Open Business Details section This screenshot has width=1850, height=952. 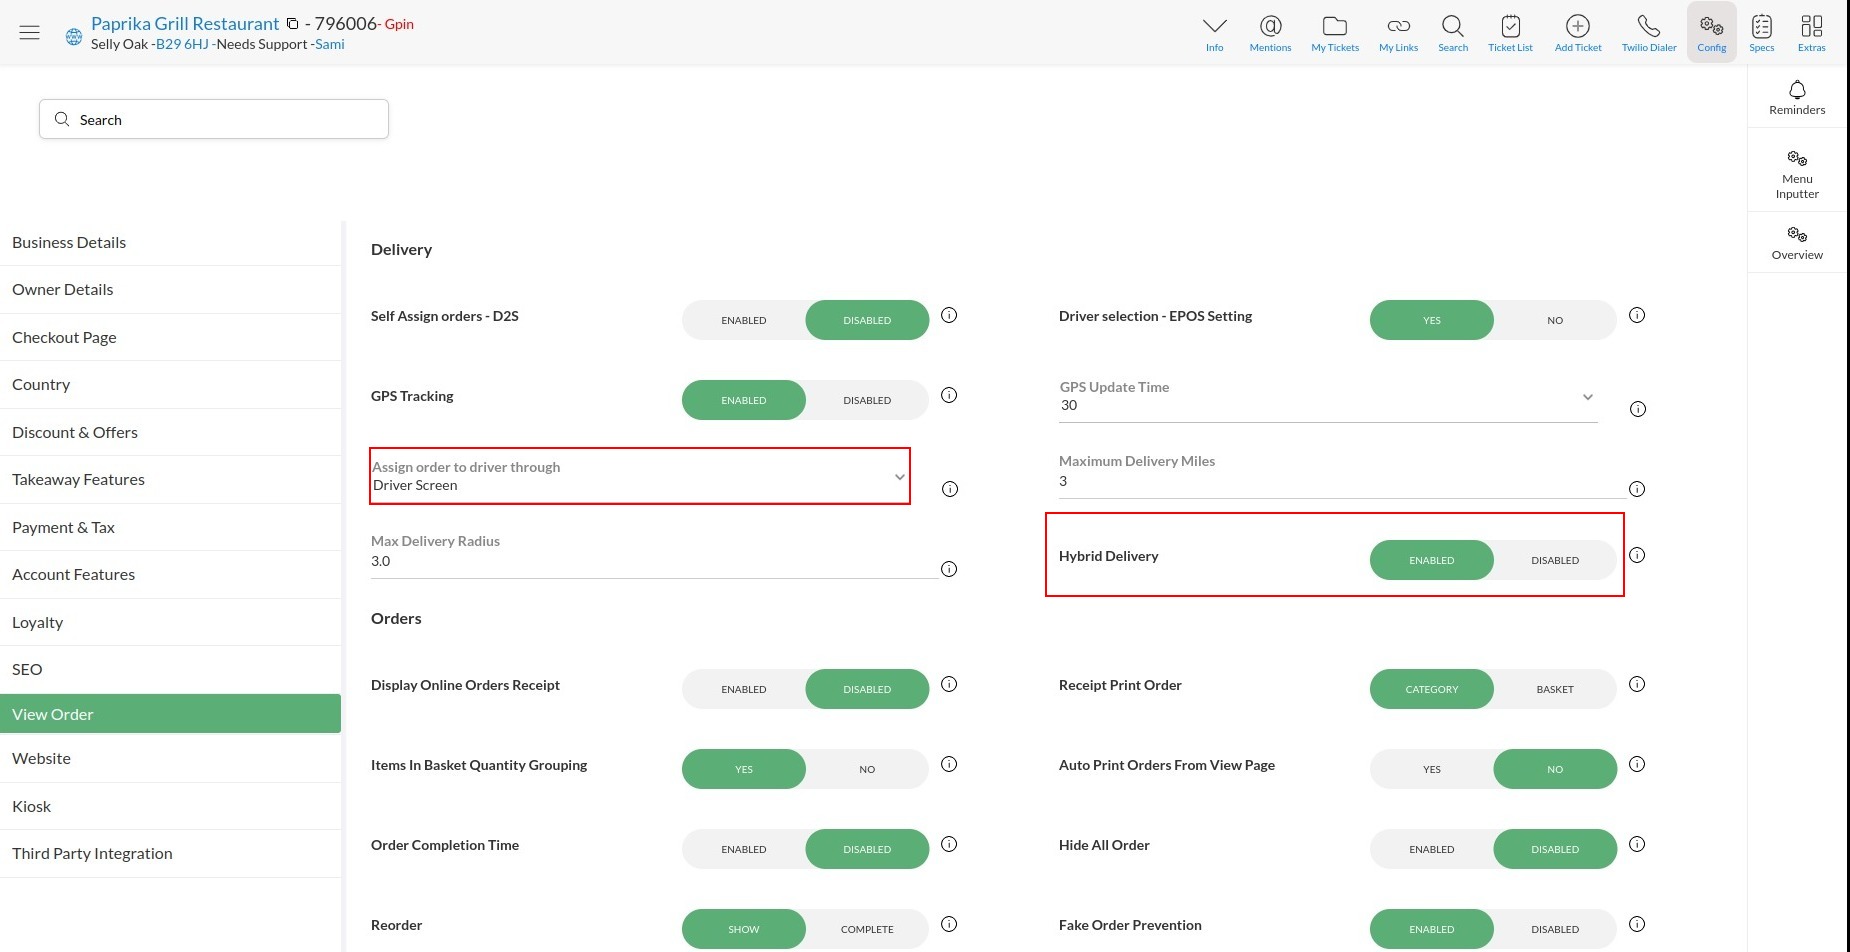170,243
